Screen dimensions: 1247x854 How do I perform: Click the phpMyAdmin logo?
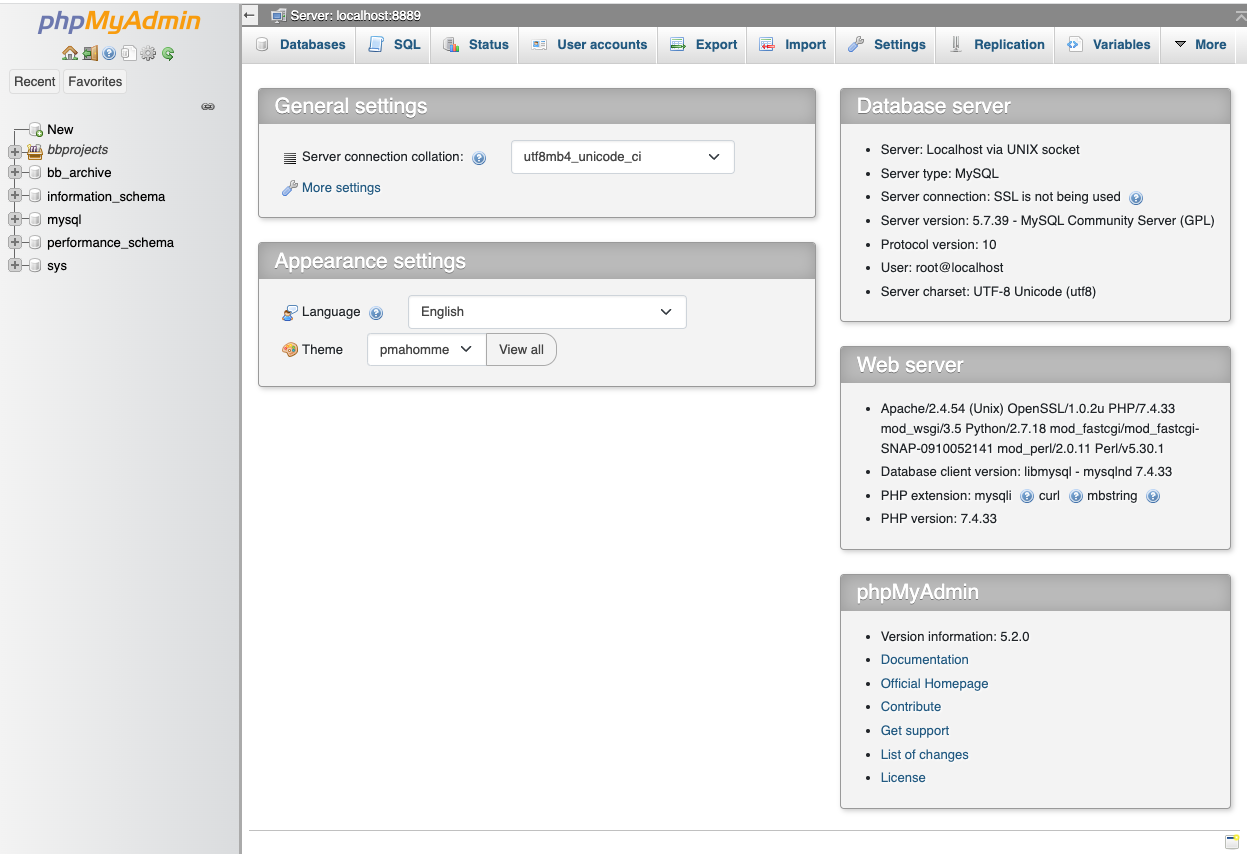pos(119,22)
